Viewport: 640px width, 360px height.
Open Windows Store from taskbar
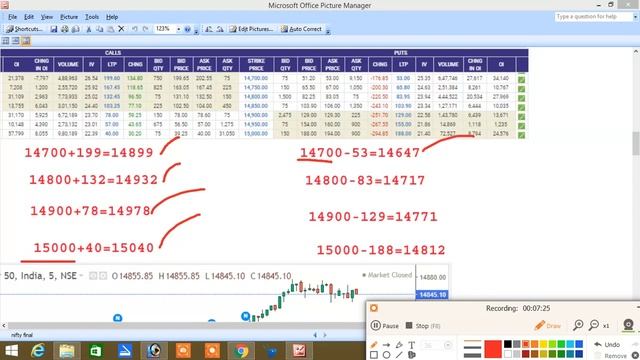tap(96, 351)
